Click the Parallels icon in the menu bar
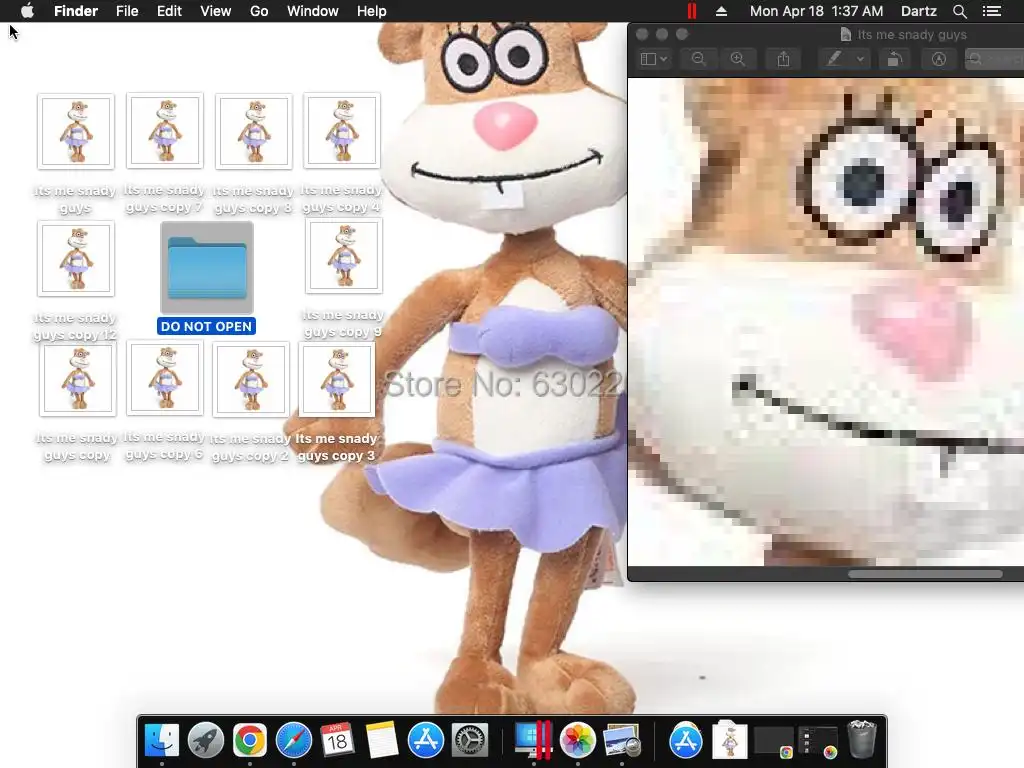The image size is (1024, 768). click(692, 11)
